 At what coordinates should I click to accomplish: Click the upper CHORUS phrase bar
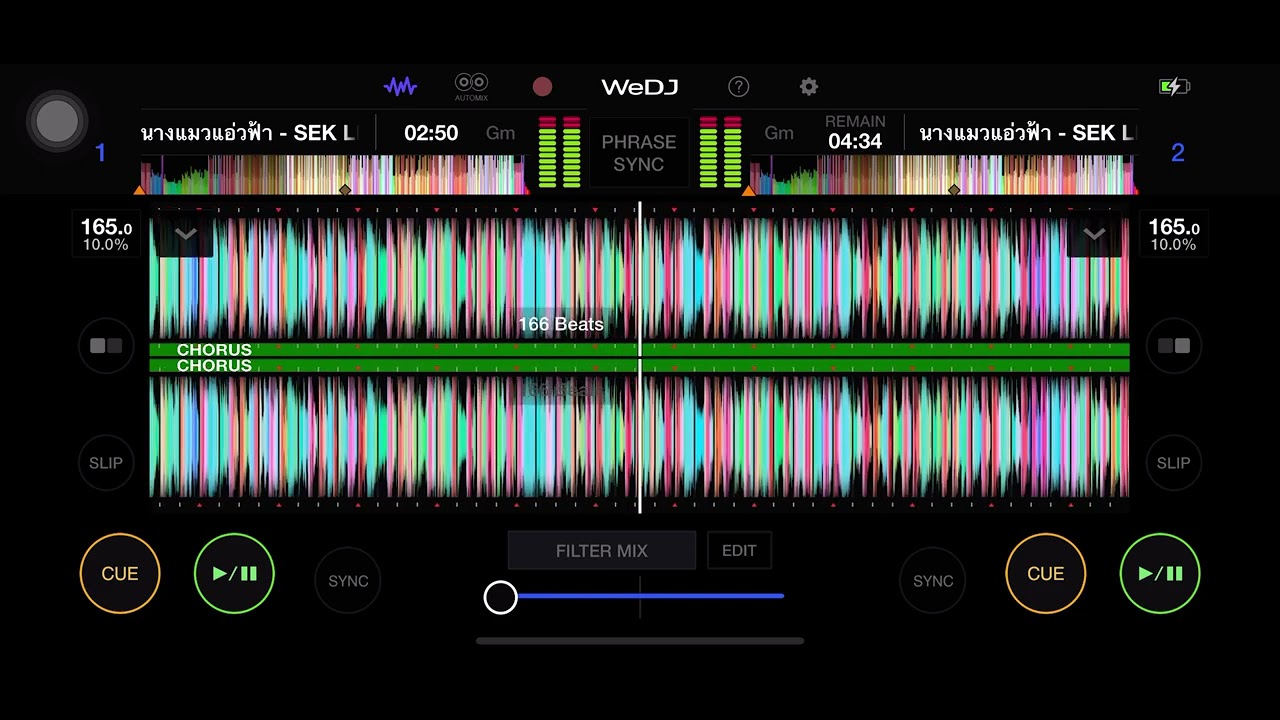[x=639, y=350]
